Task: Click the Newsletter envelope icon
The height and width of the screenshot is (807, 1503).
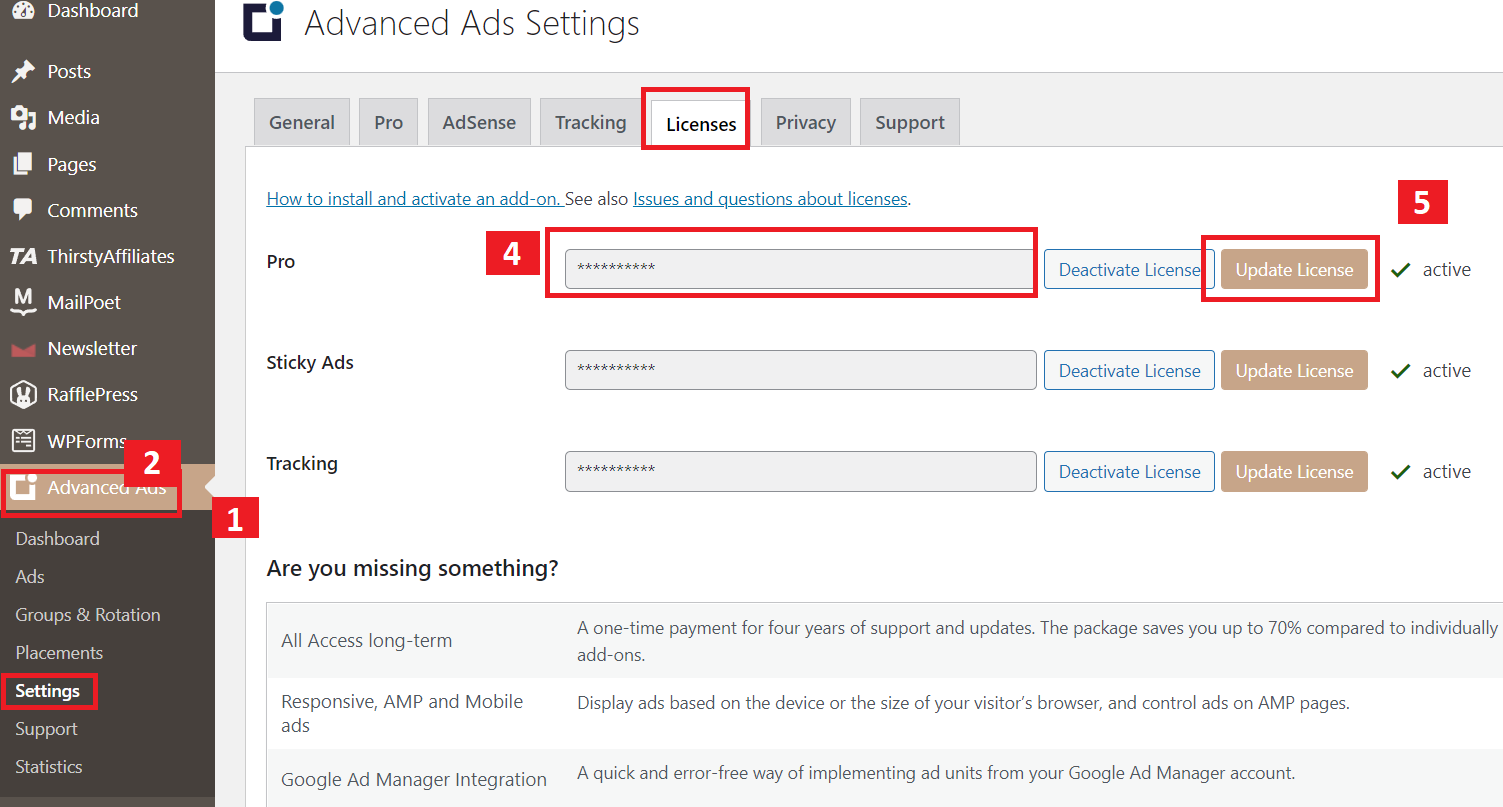Action: tap(22, 347)
